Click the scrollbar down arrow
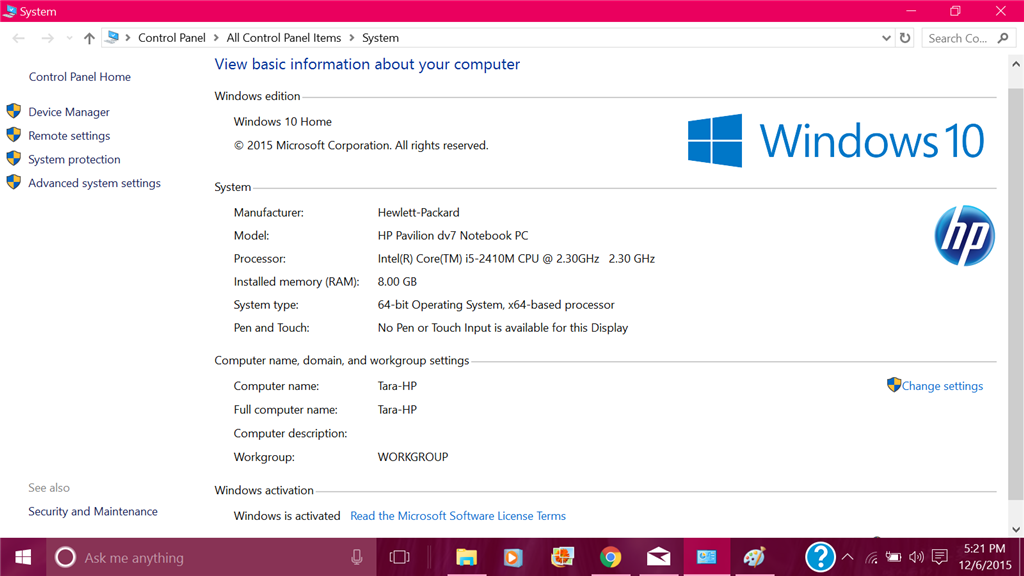The width and height of the screenshot is (1024, 576). (x=1016, y=530)
